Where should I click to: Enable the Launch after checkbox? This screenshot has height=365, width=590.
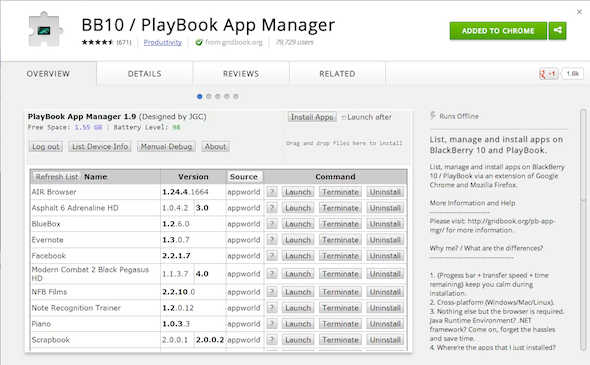[x=344, y=118]
